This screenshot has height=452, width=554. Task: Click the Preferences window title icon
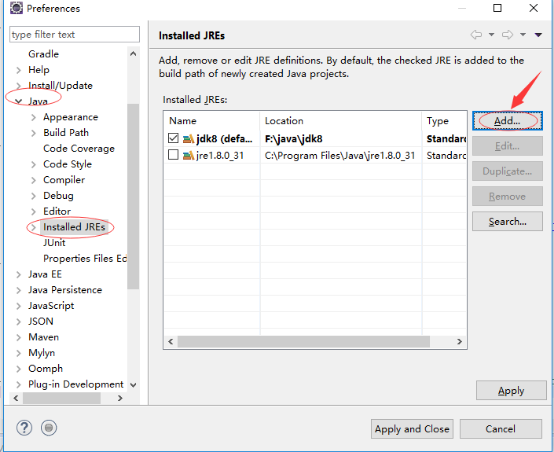pos(16,8)
